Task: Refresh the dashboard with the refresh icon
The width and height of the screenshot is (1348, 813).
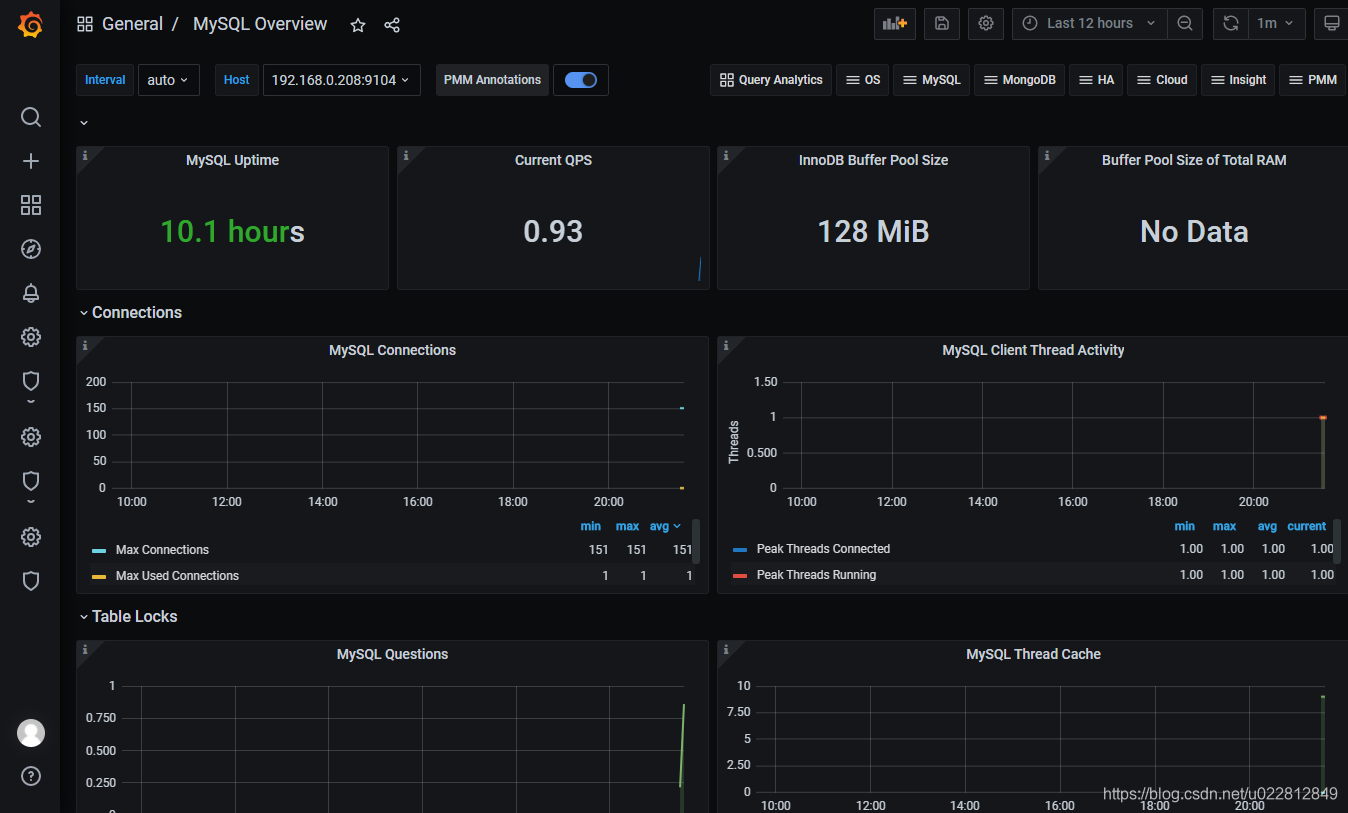Action: tap(1231, 23)
